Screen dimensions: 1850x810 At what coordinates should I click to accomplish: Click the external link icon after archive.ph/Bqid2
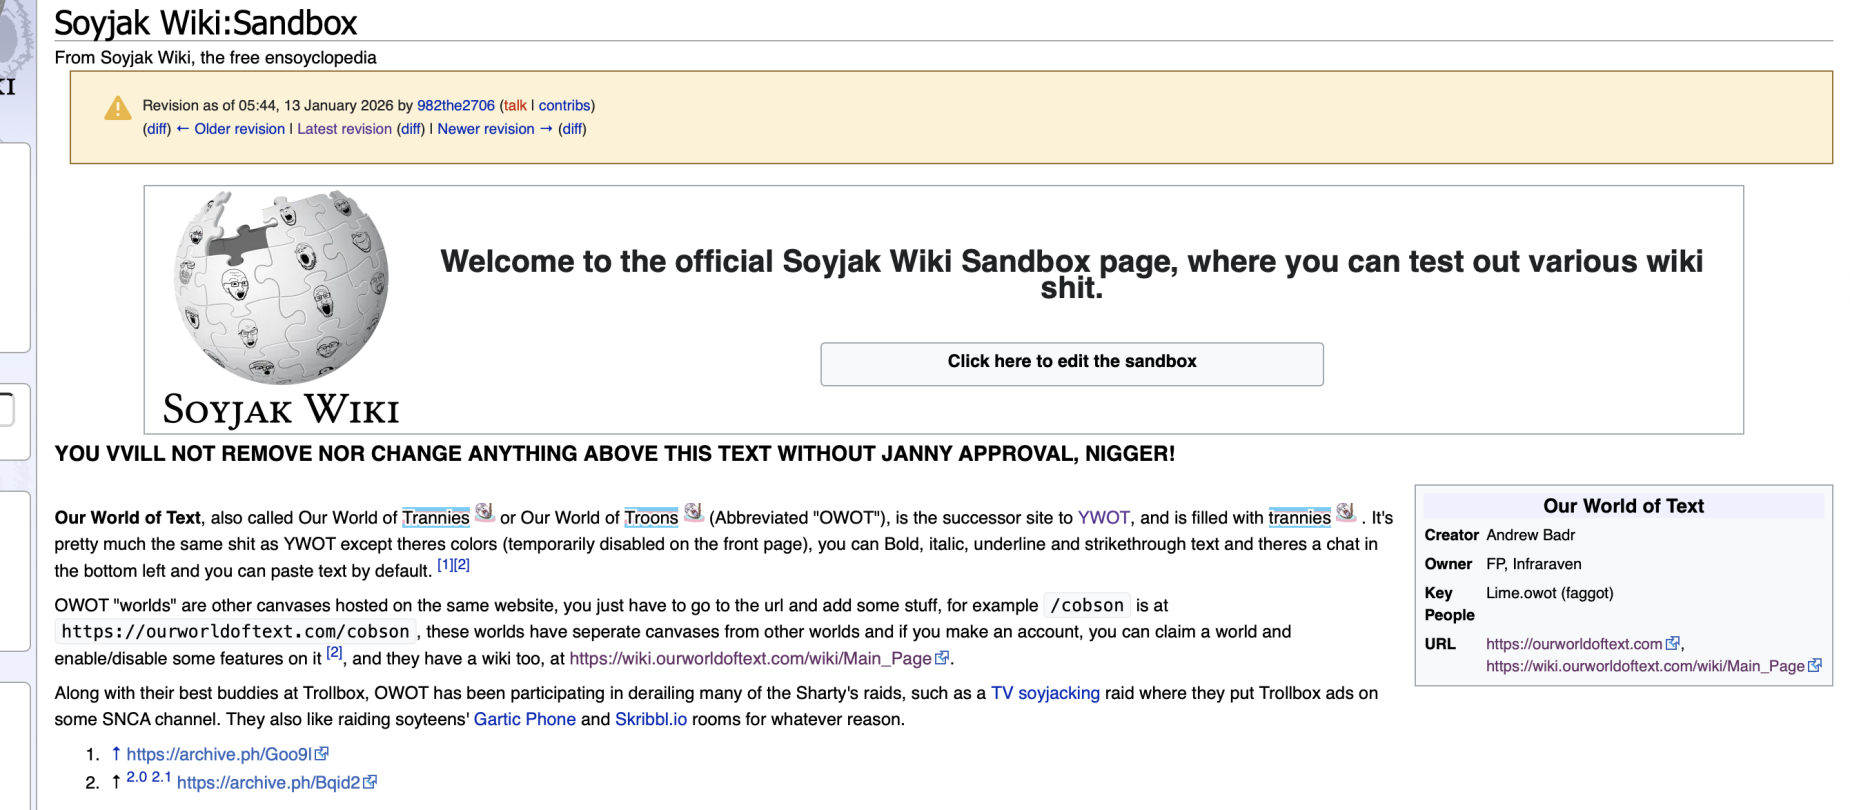[370, 782]
